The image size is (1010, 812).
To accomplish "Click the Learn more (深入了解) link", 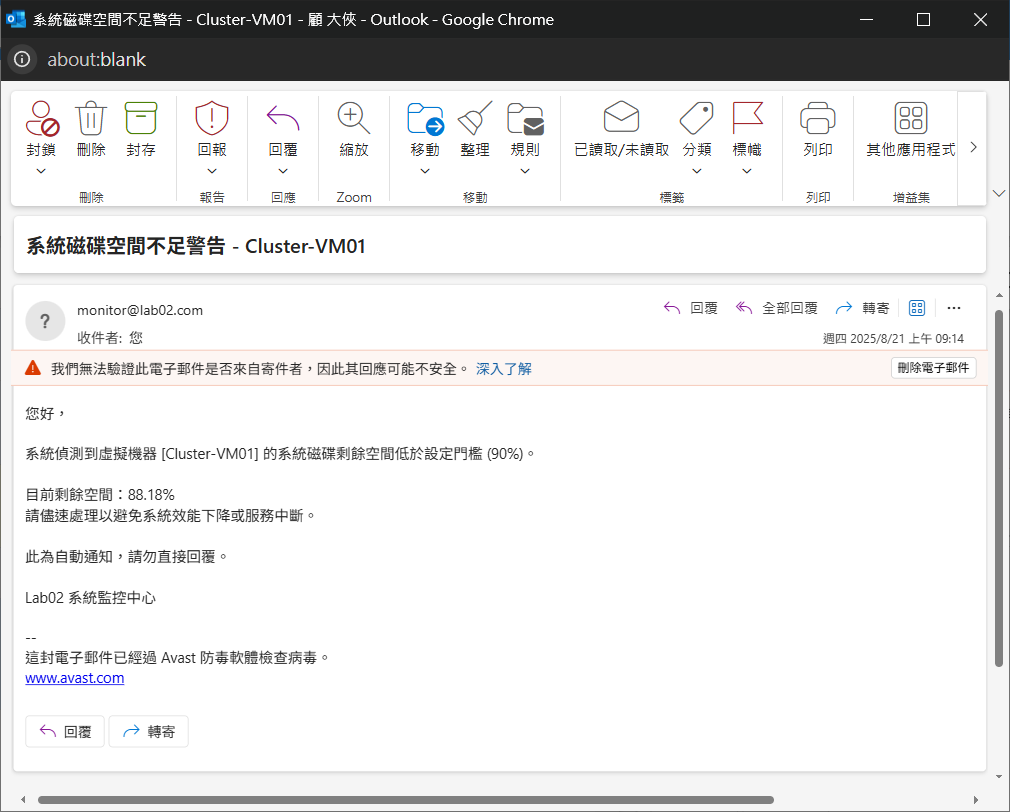I will [x=504, y=369].
